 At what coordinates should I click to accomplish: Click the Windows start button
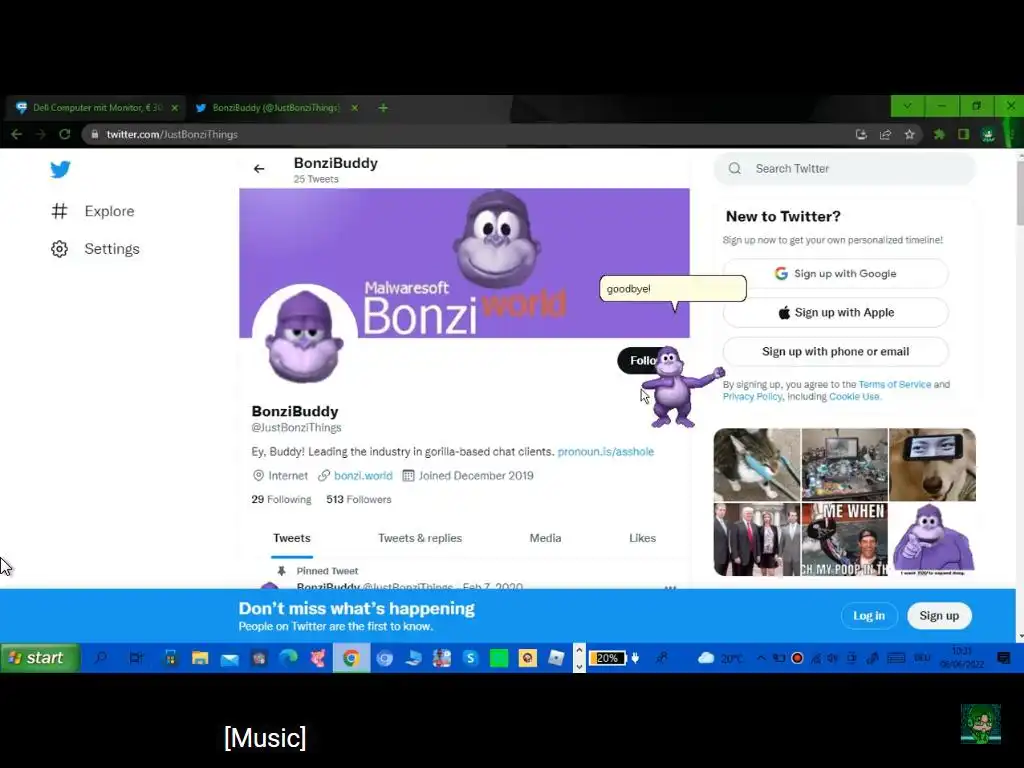(40, 658)
